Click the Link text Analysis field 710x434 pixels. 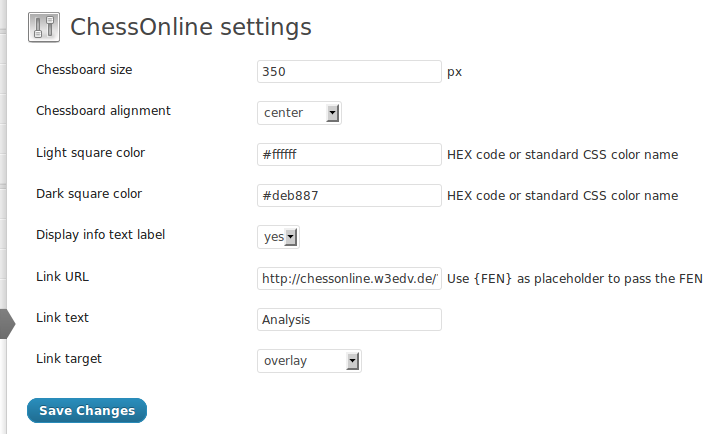(349, 319)
